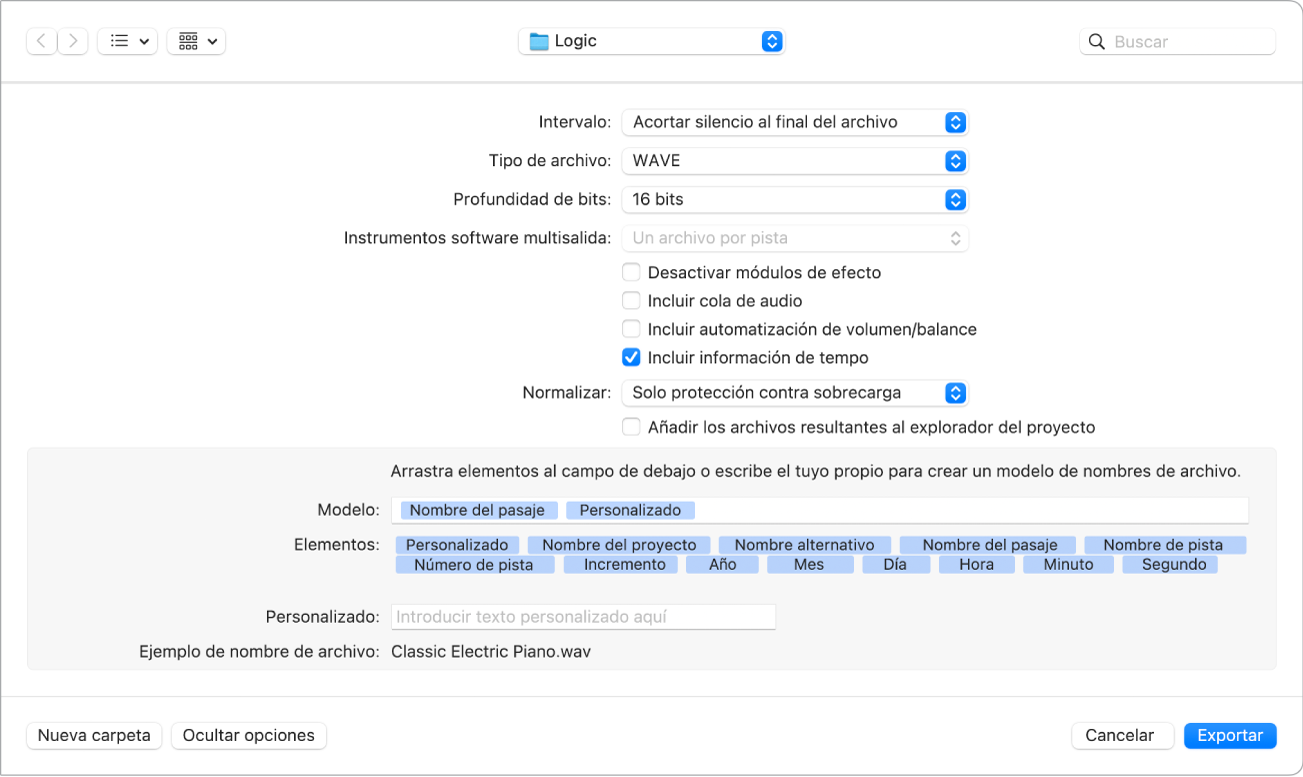Click the back navigation arrow
1303x777 pixels.
41,41
